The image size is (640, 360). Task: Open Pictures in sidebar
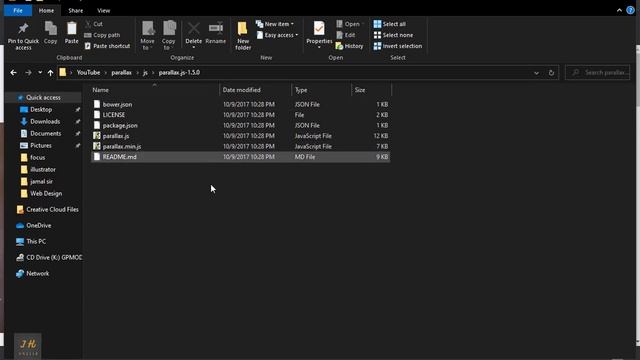[41, 145]
